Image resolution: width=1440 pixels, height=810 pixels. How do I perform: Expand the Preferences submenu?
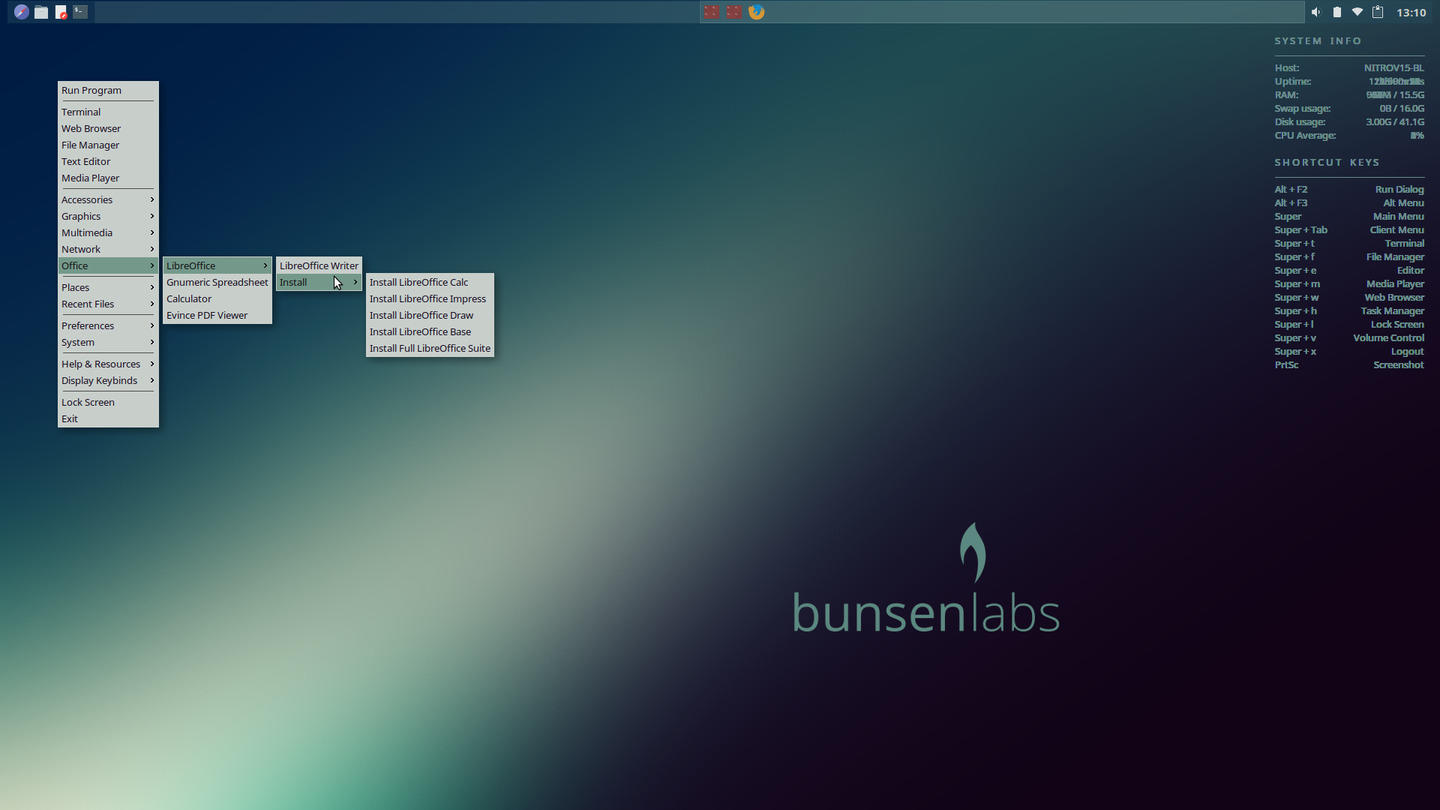(x=108, y=326)
